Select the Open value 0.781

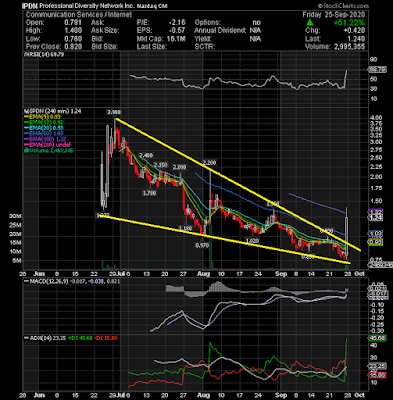click(73, 23)
